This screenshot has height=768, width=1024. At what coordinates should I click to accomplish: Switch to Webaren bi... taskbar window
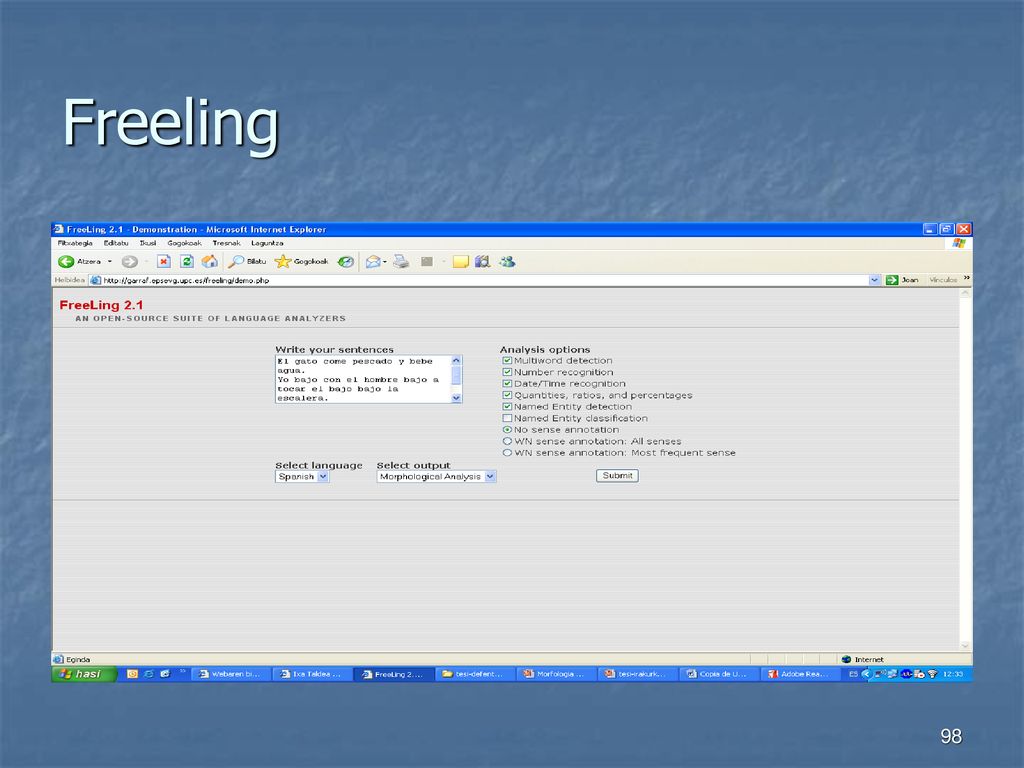(x=231, y=674)
